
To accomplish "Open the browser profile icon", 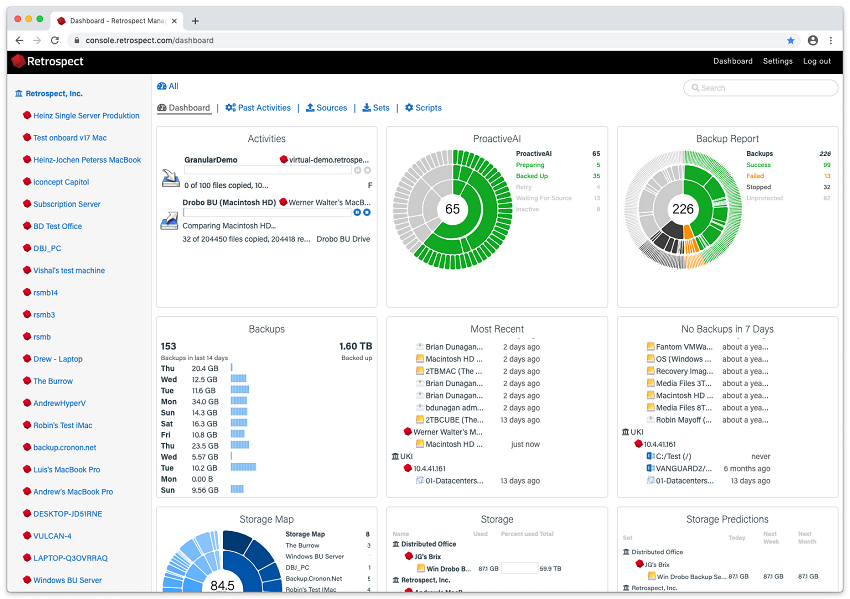I will (x=812, y=40).
